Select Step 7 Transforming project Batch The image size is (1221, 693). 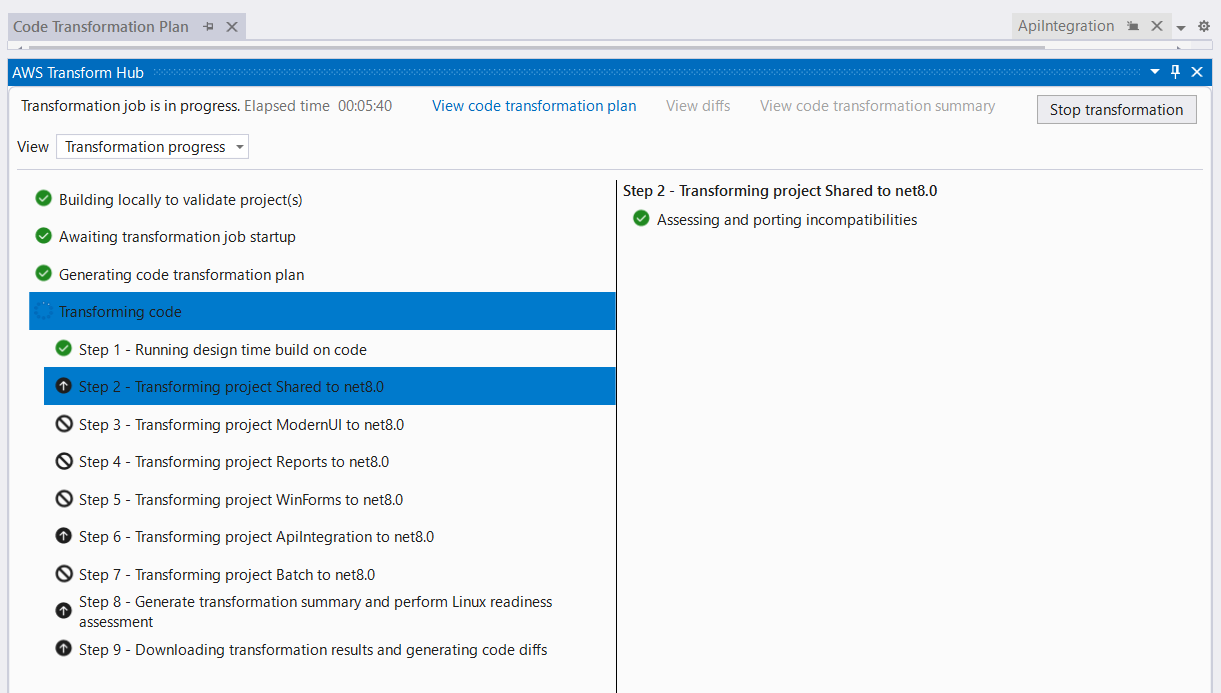329,574
